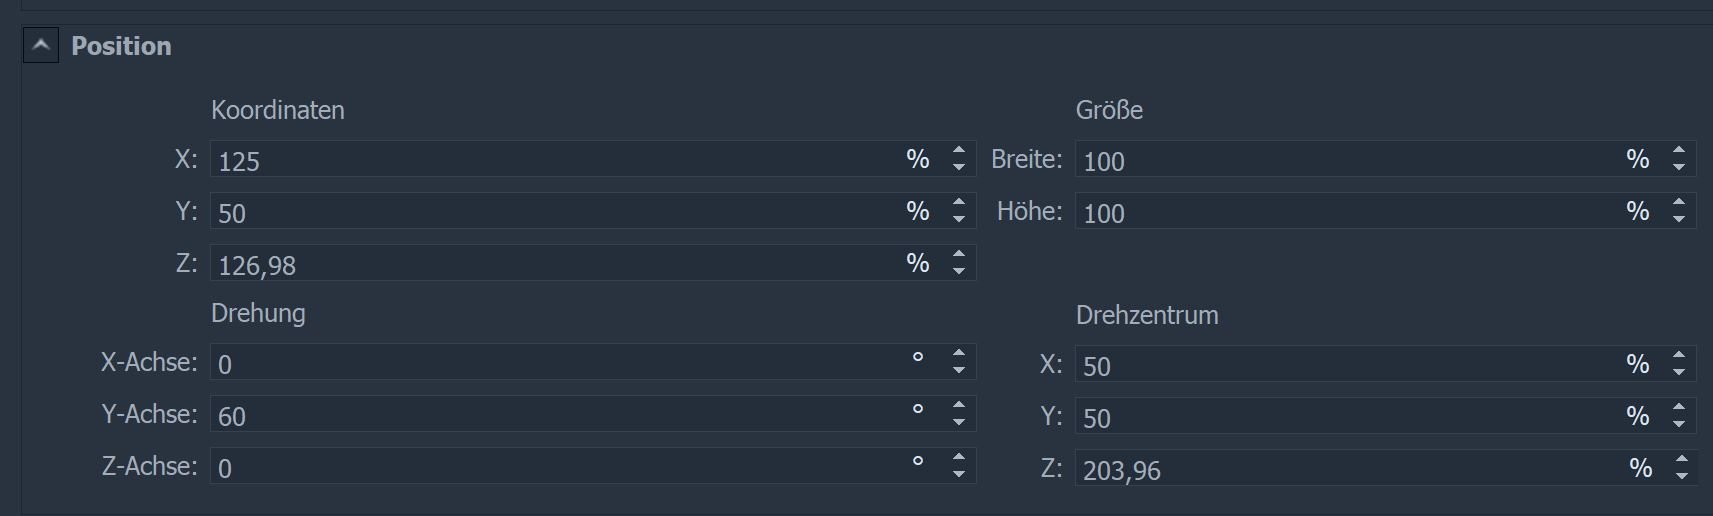This screenshot has height=516, width=1713.
Task: Collapse the Position section
Action: click(41, 46)
